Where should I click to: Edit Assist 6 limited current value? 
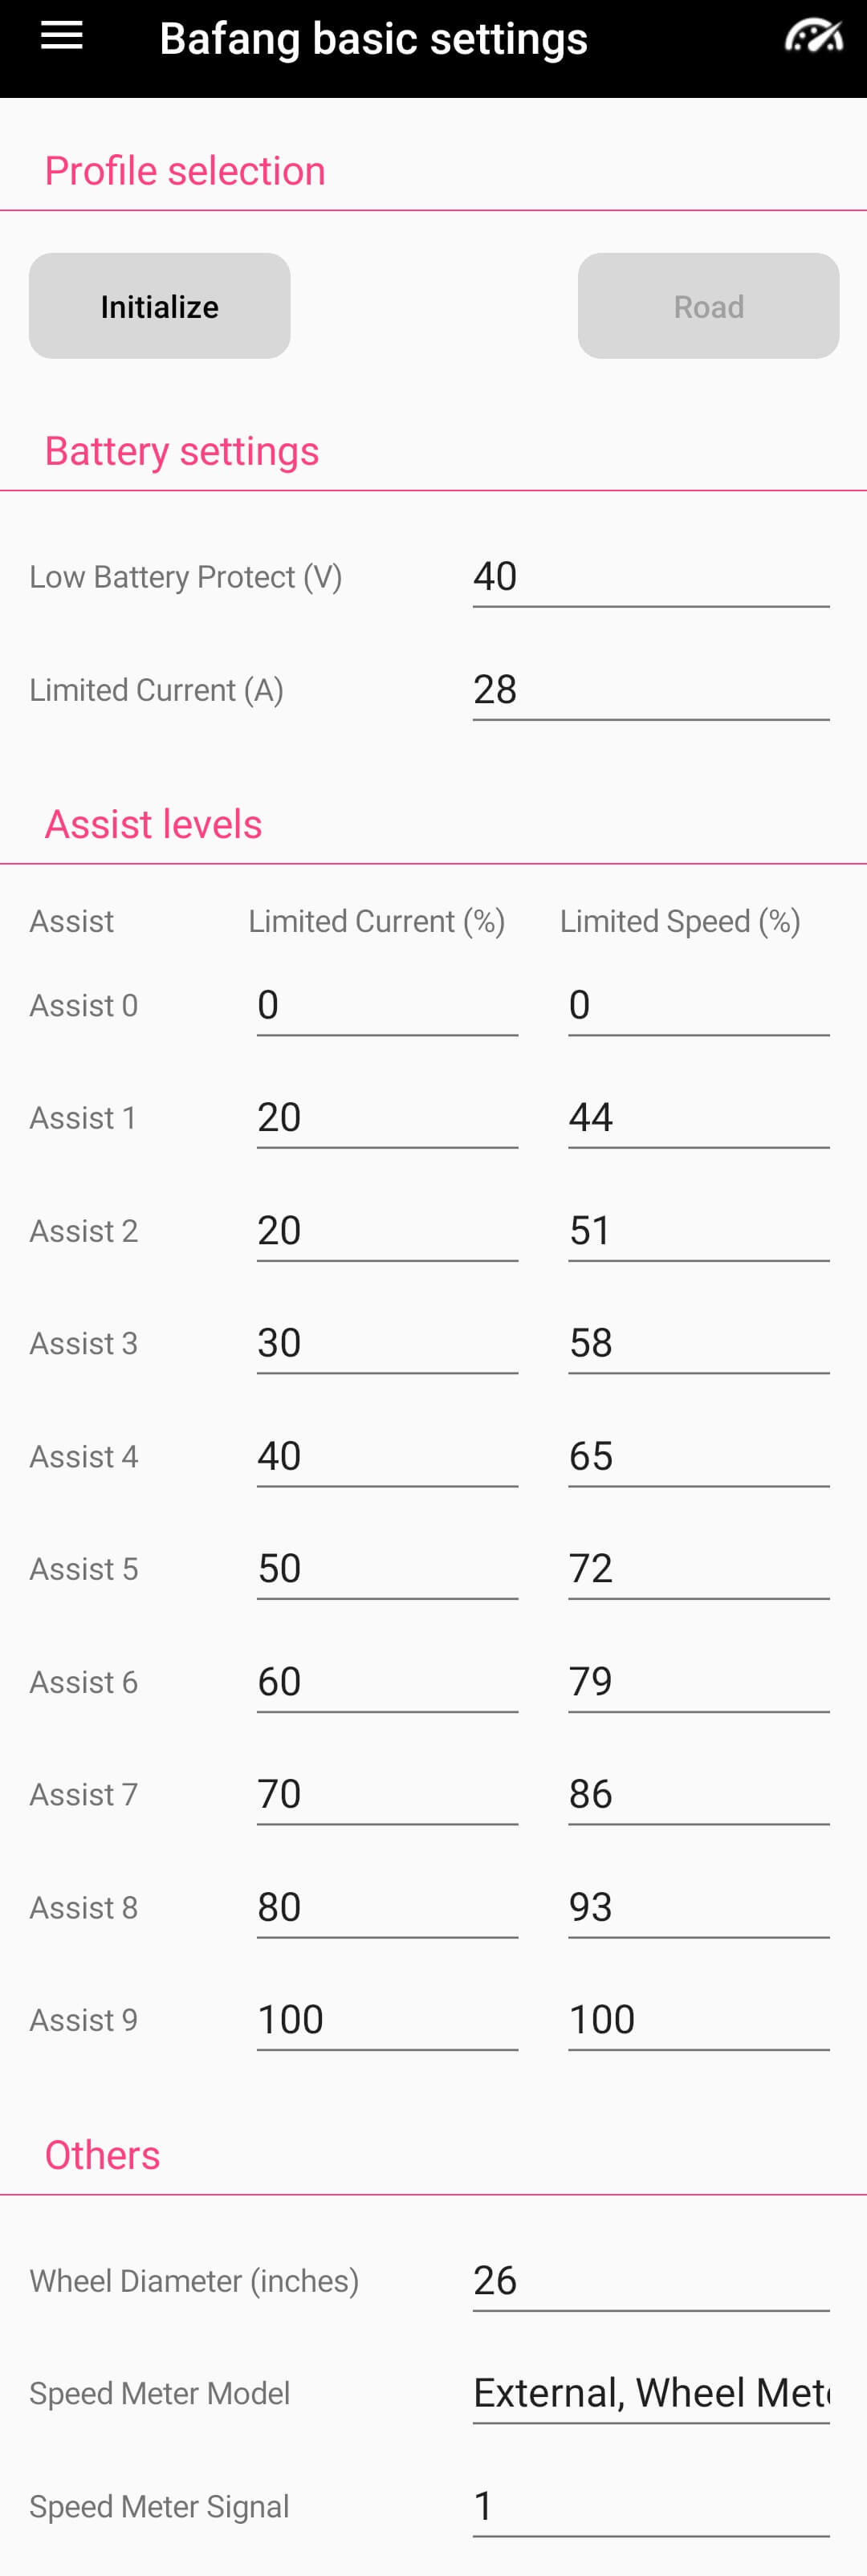[387, 1681]
